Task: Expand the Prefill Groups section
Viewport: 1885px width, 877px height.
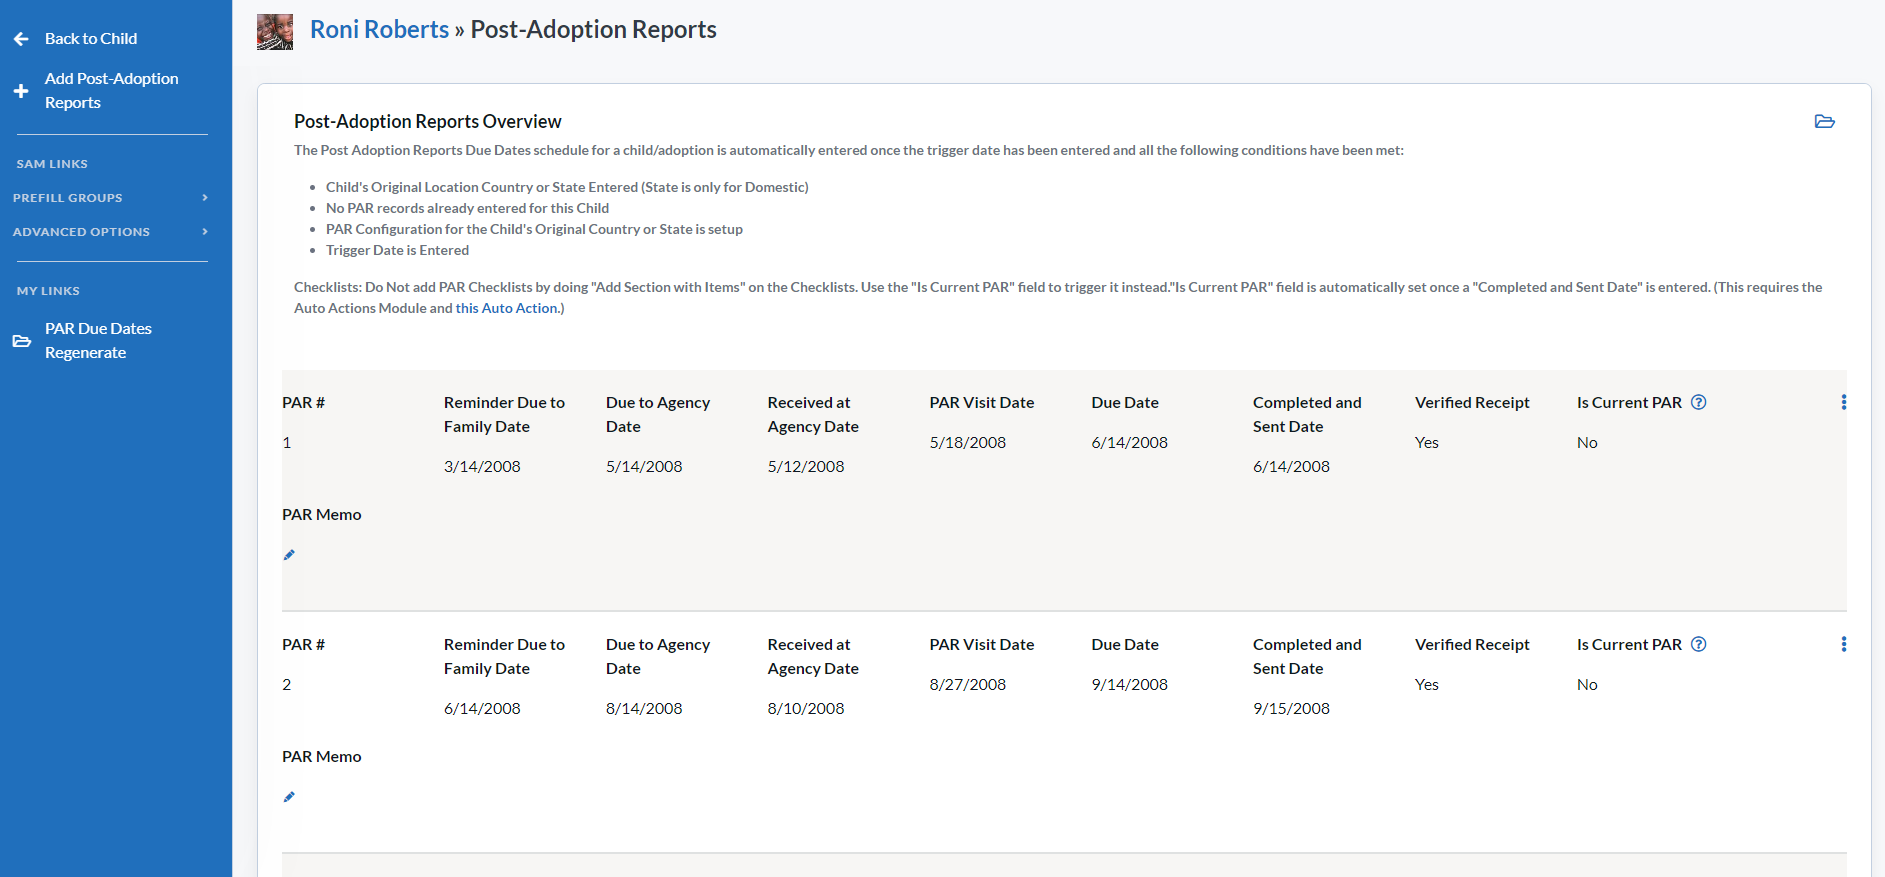Action: click(110, 198)
